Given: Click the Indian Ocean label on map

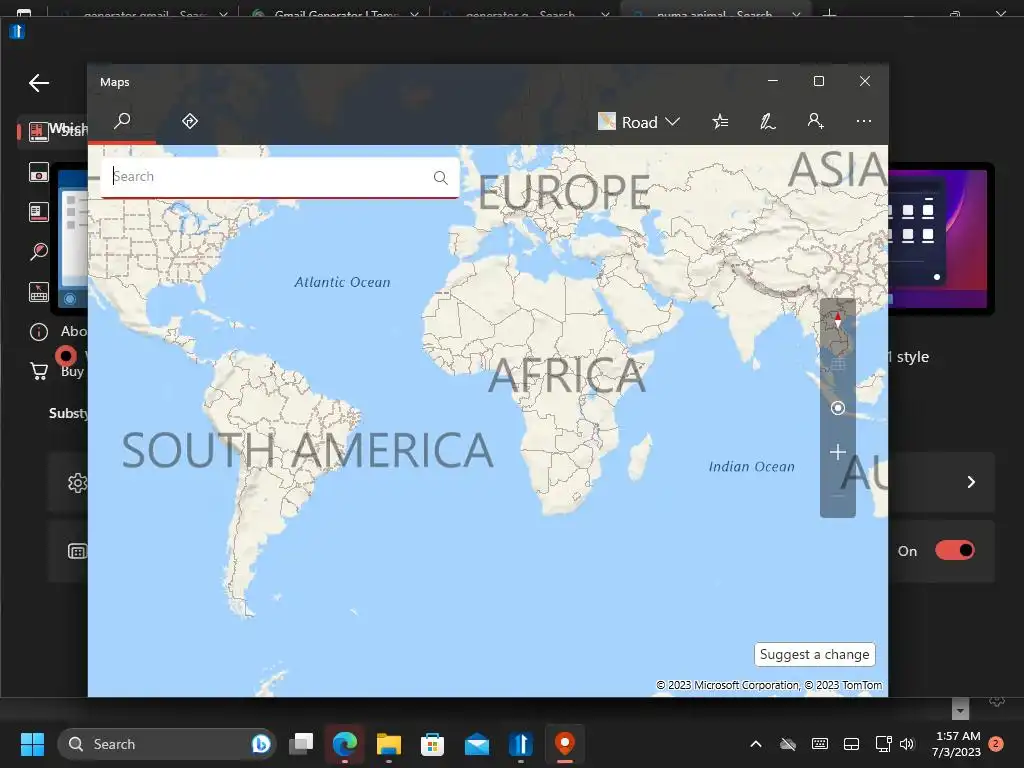Looking at the screenshot, I should 752,466.
